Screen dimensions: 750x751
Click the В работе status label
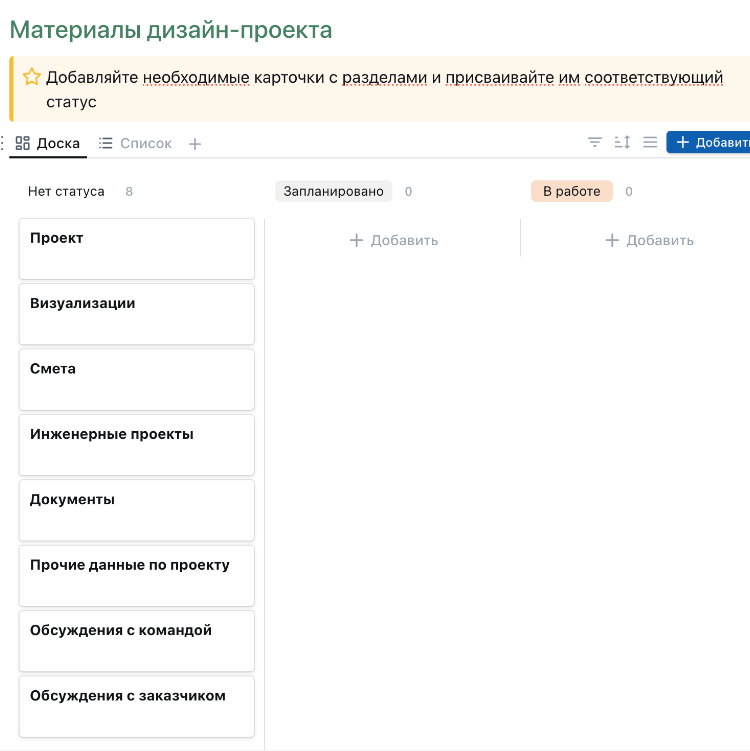(x=571, y=191)
